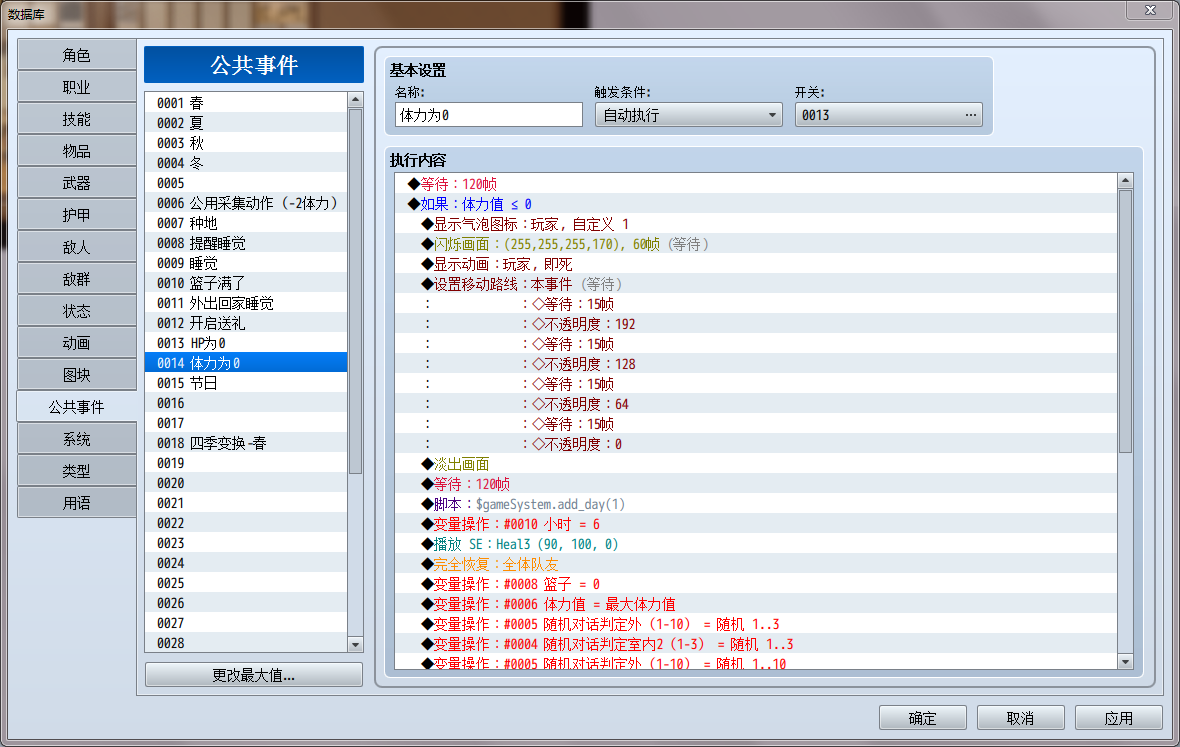The image size is (1180, 747).
Task: Open the 动画 tab
Action: tap(76, 343)
